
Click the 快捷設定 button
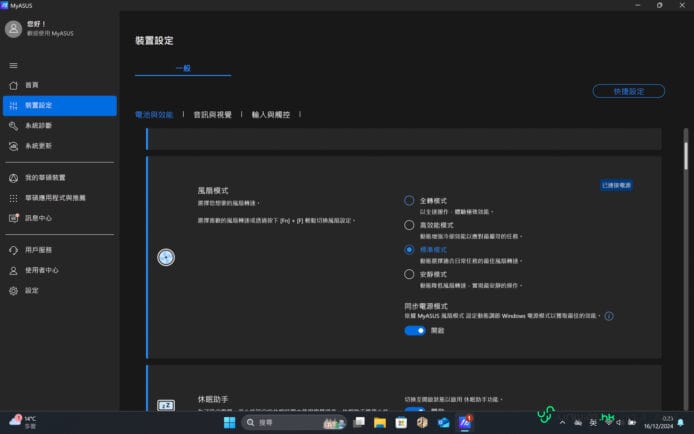628,91
